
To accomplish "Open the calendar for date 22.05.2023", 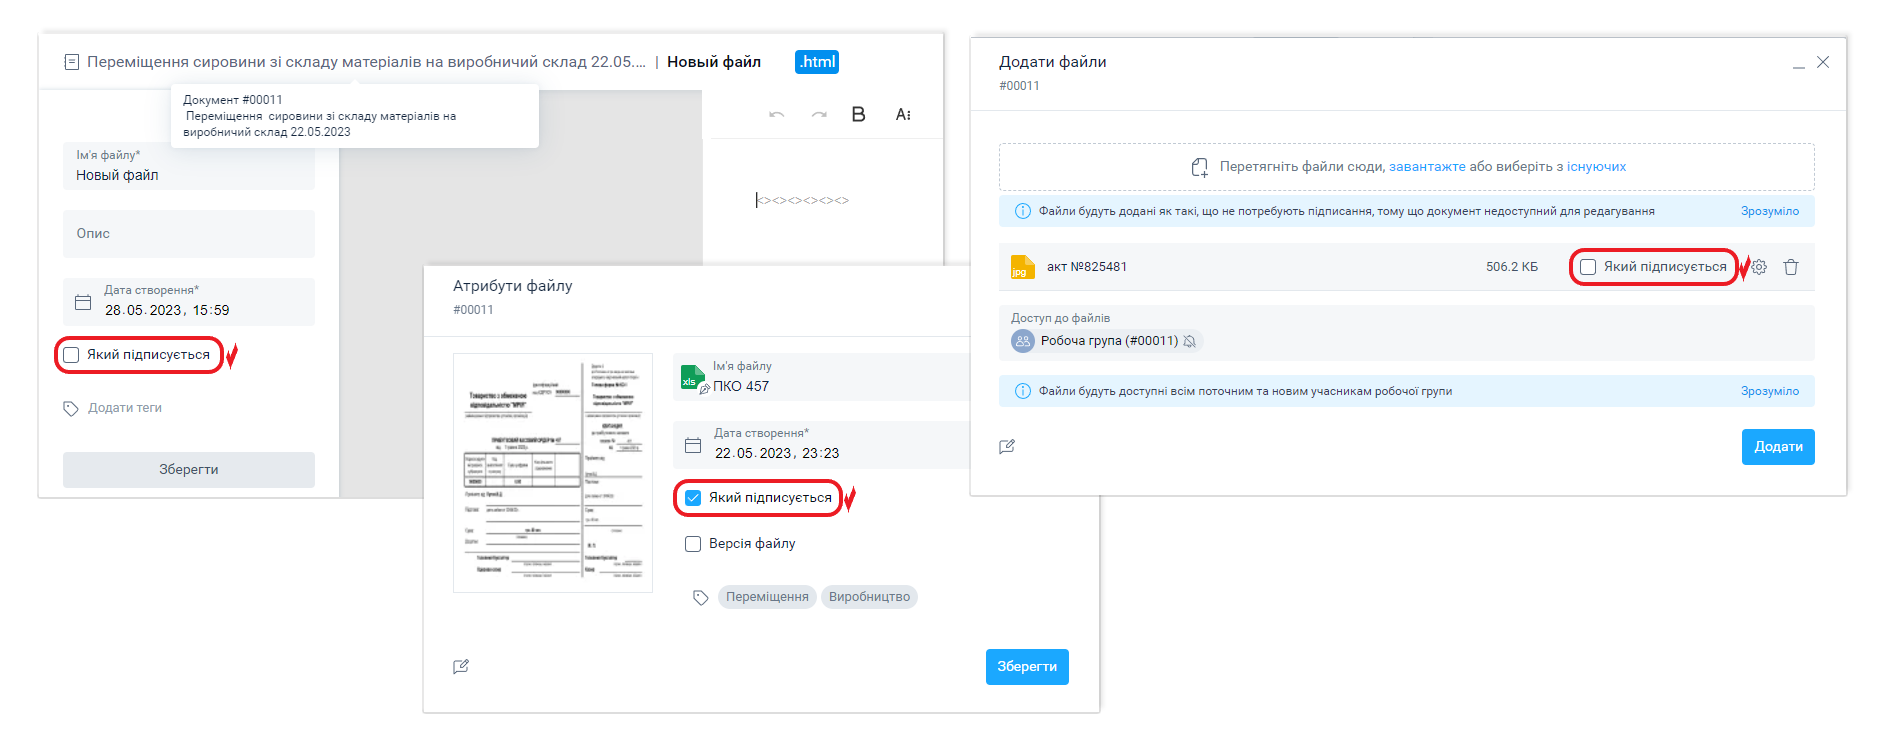I will coord(693,445).
